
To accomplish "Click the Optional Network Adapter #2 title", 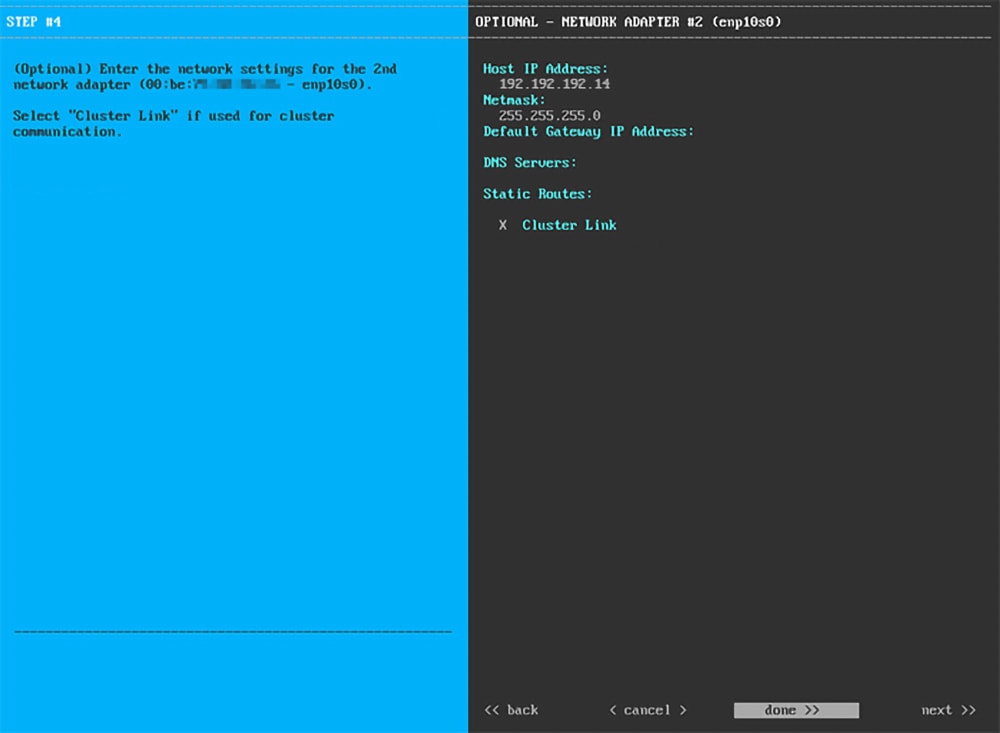I will click(x=628, y=22).
